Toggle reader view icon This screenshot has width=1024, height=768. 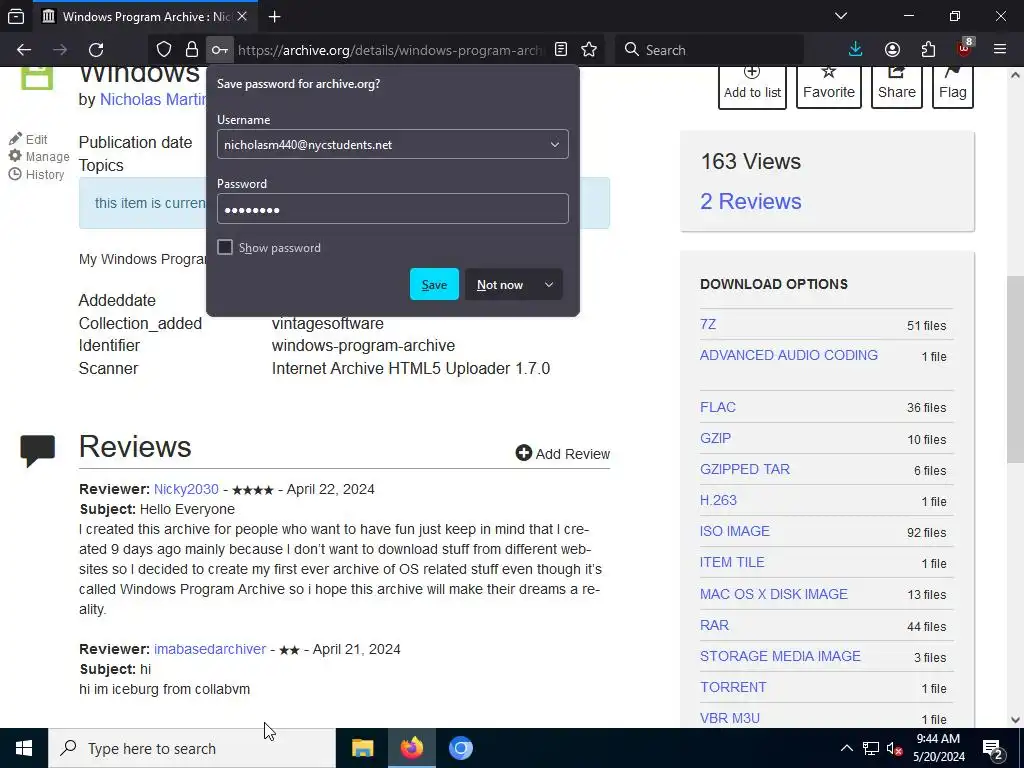(x=560, y=50)
